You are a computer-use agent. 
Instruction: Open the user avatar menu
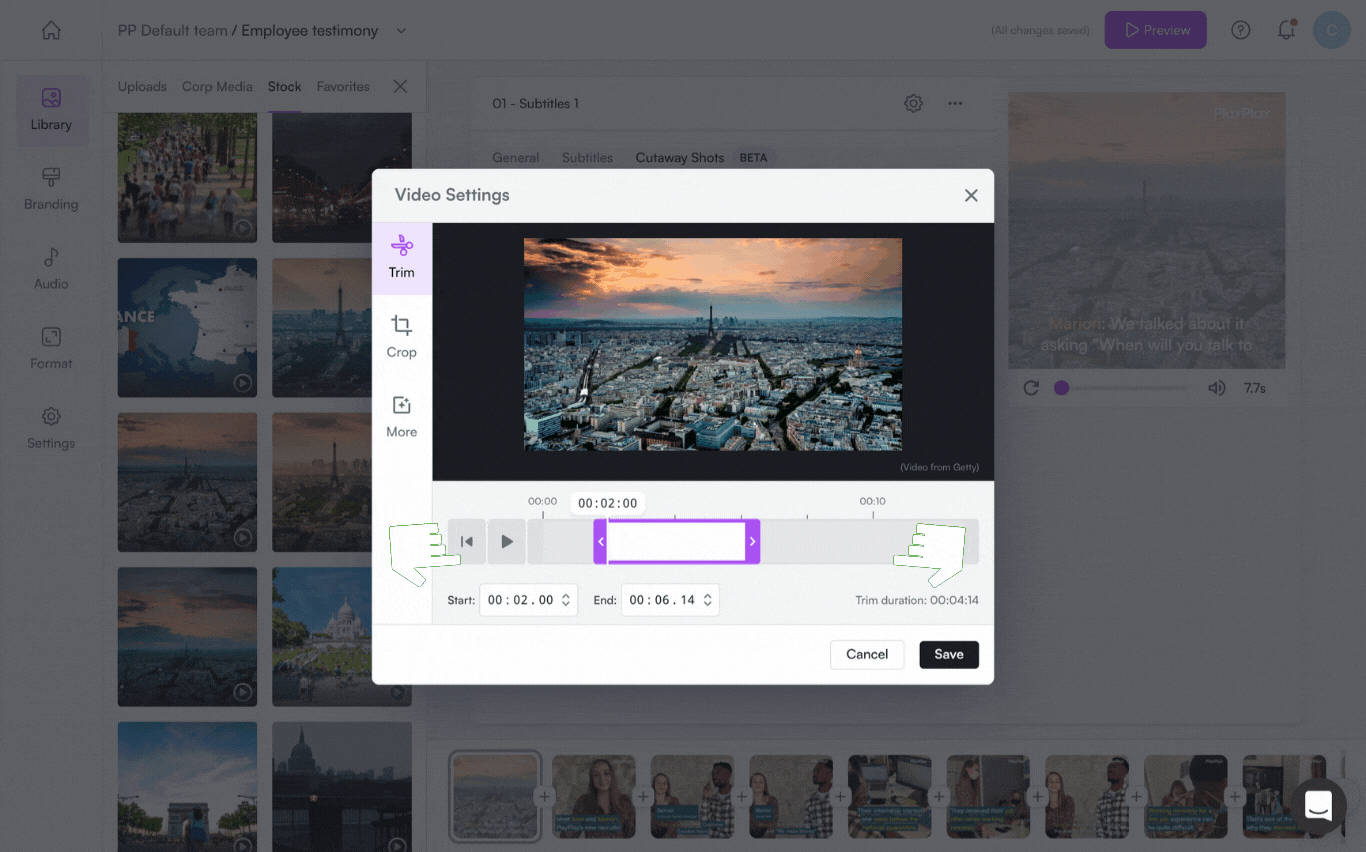pyautogui.click(x=1331, y=30)
